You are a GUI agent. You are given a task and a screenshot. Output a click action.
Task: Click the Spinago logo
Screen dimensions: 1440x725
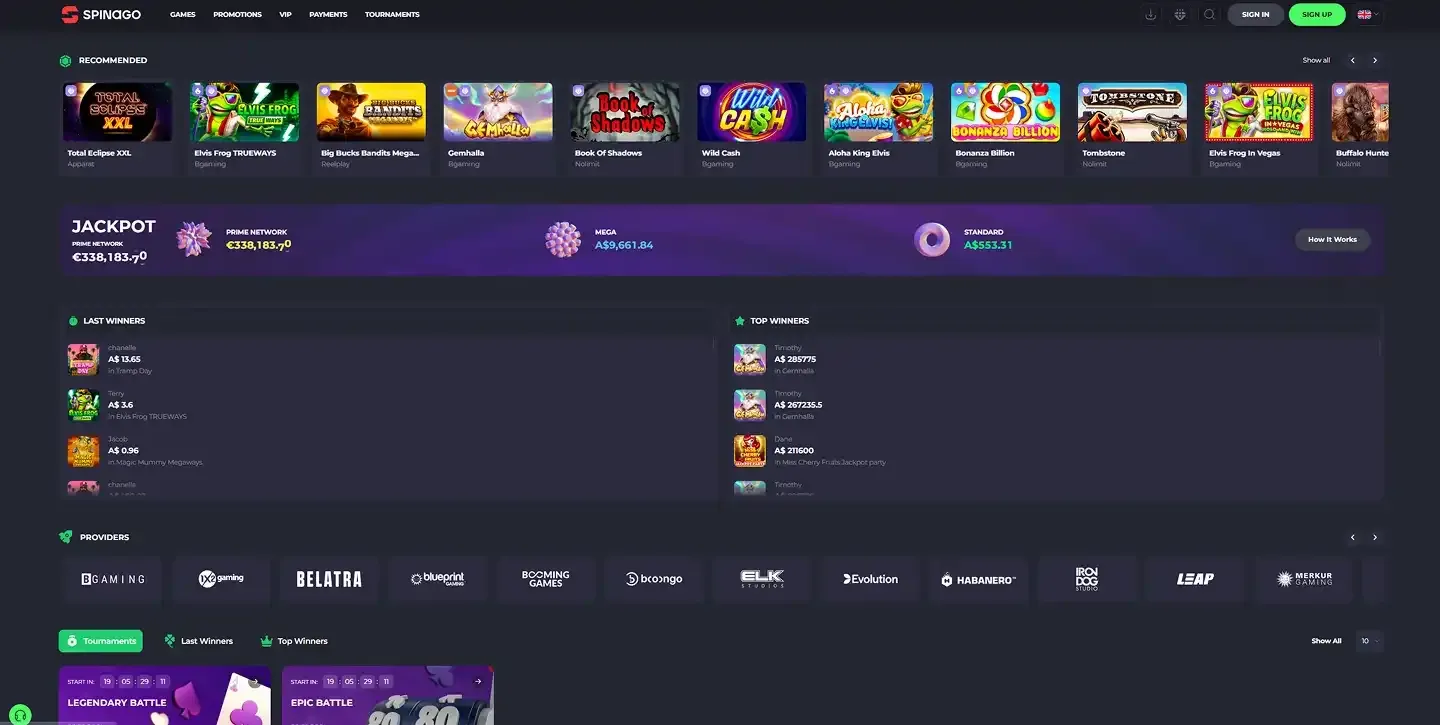click(100, 14)
